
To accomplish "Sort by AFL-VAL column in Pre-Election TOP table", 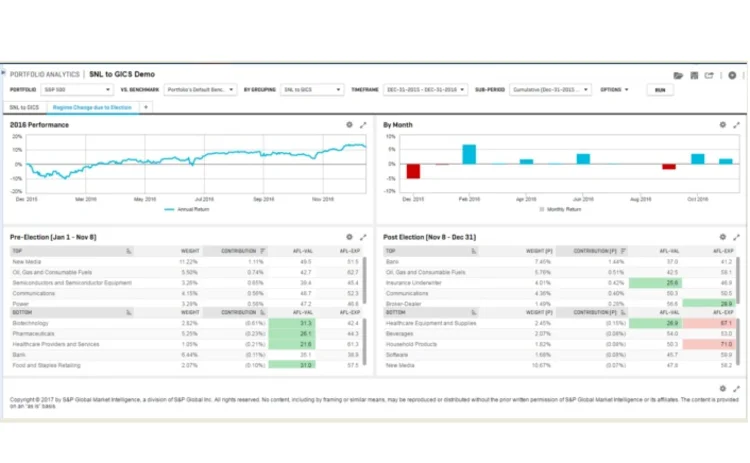I will tap(302, 251).
